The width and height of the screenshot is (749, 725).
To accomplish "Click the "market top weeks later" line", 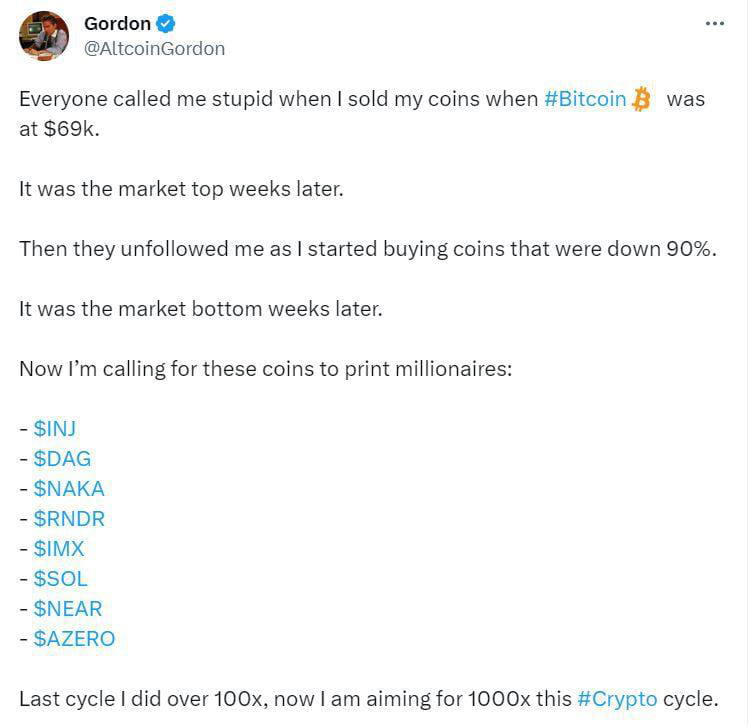I will click(x=181, y=189).
